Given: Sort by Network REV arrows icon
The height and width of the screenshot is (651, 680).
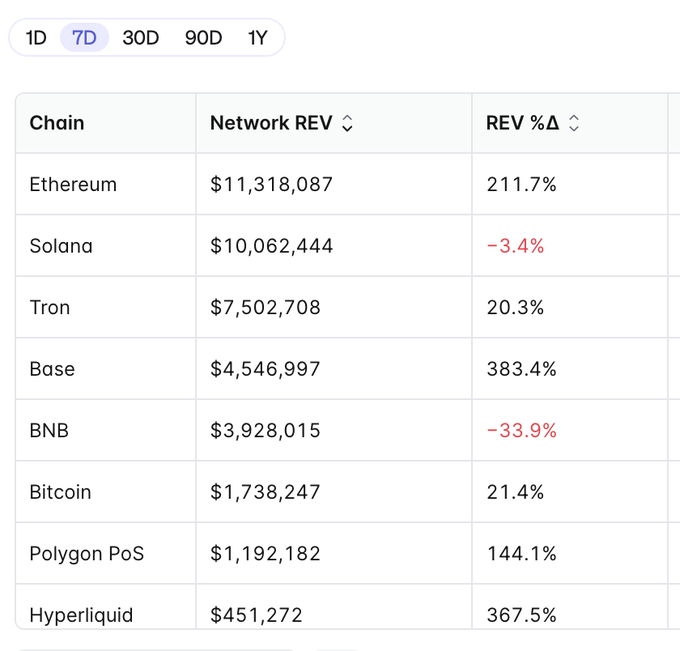Looking at the screenshot, I should click(347, 124).
